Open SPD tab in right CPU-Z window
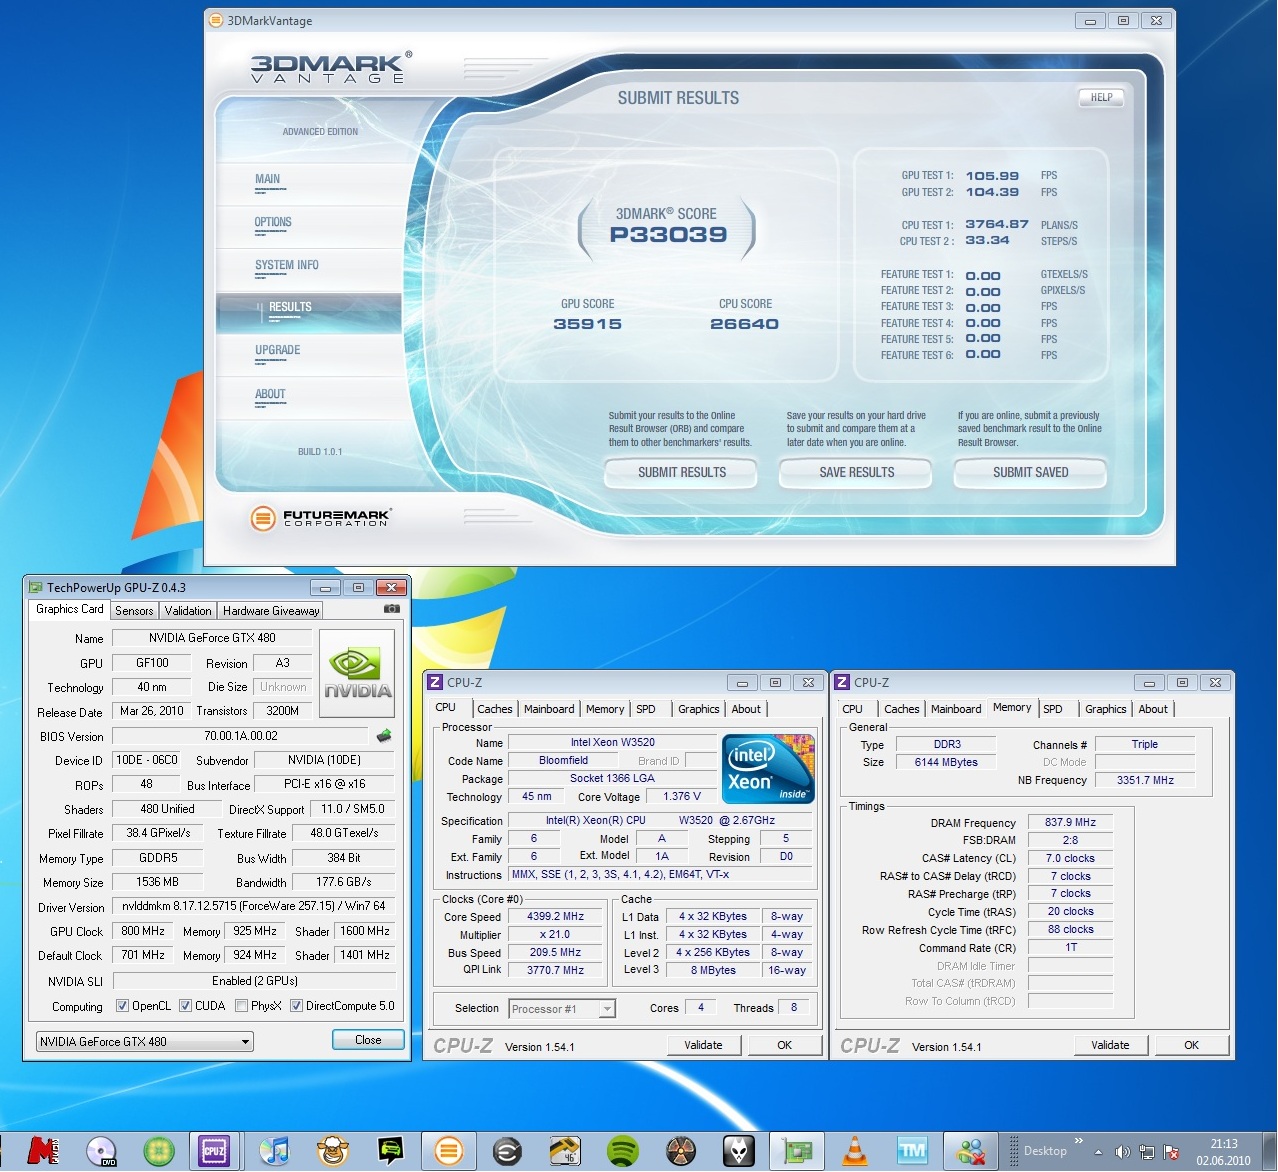Image resolution: width=1278 pixels, height=1172 pixels. [x=1053, y=709]
